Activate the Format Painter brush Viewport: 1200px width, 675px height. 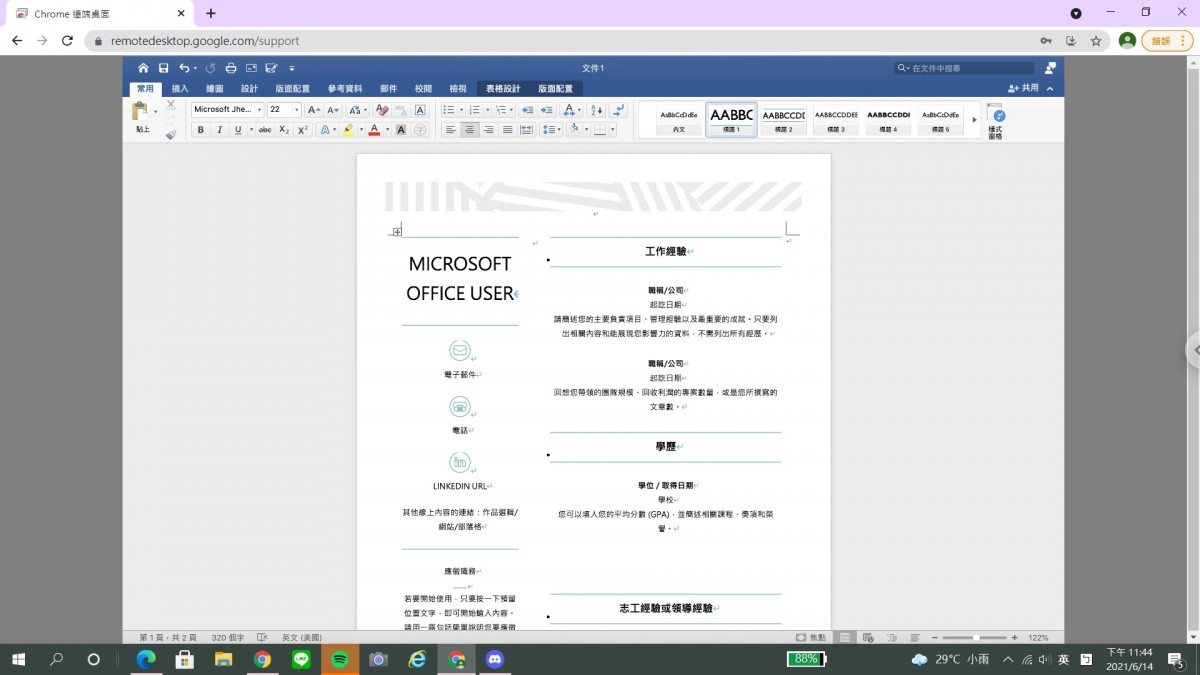(170, 134)
